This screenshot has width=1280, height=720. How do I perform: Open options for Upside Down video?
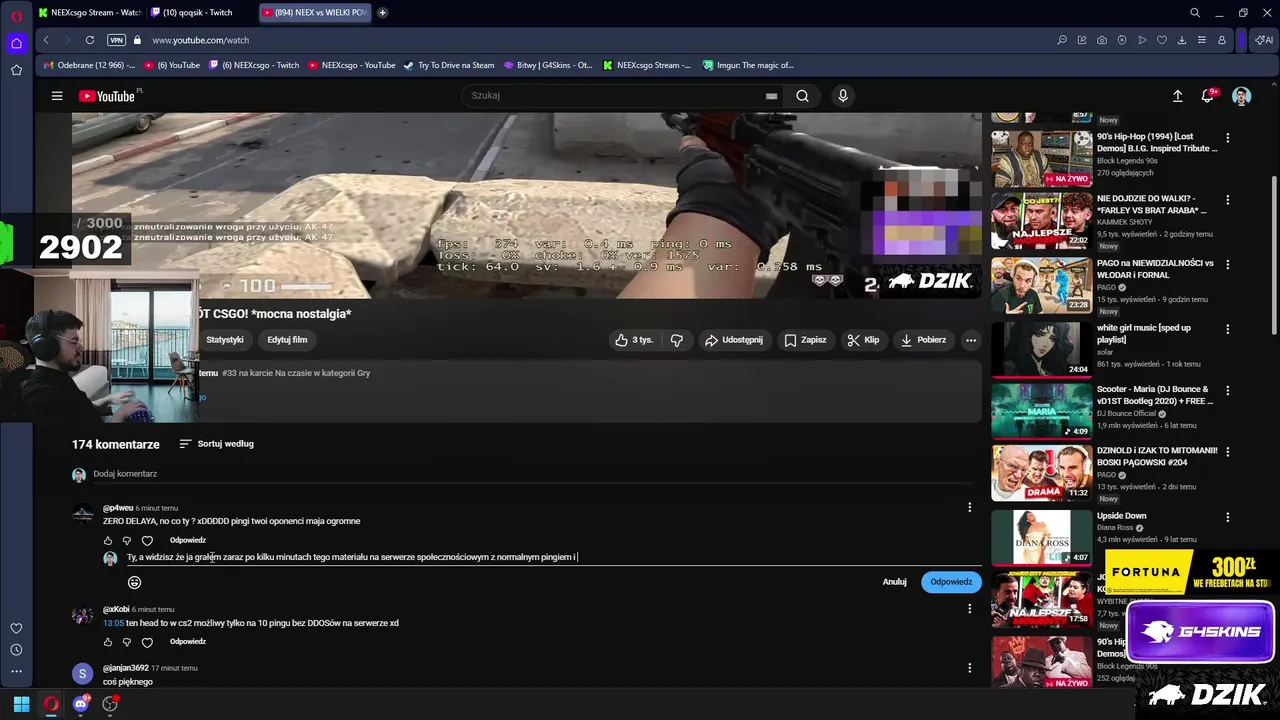tap(1228, 517)
